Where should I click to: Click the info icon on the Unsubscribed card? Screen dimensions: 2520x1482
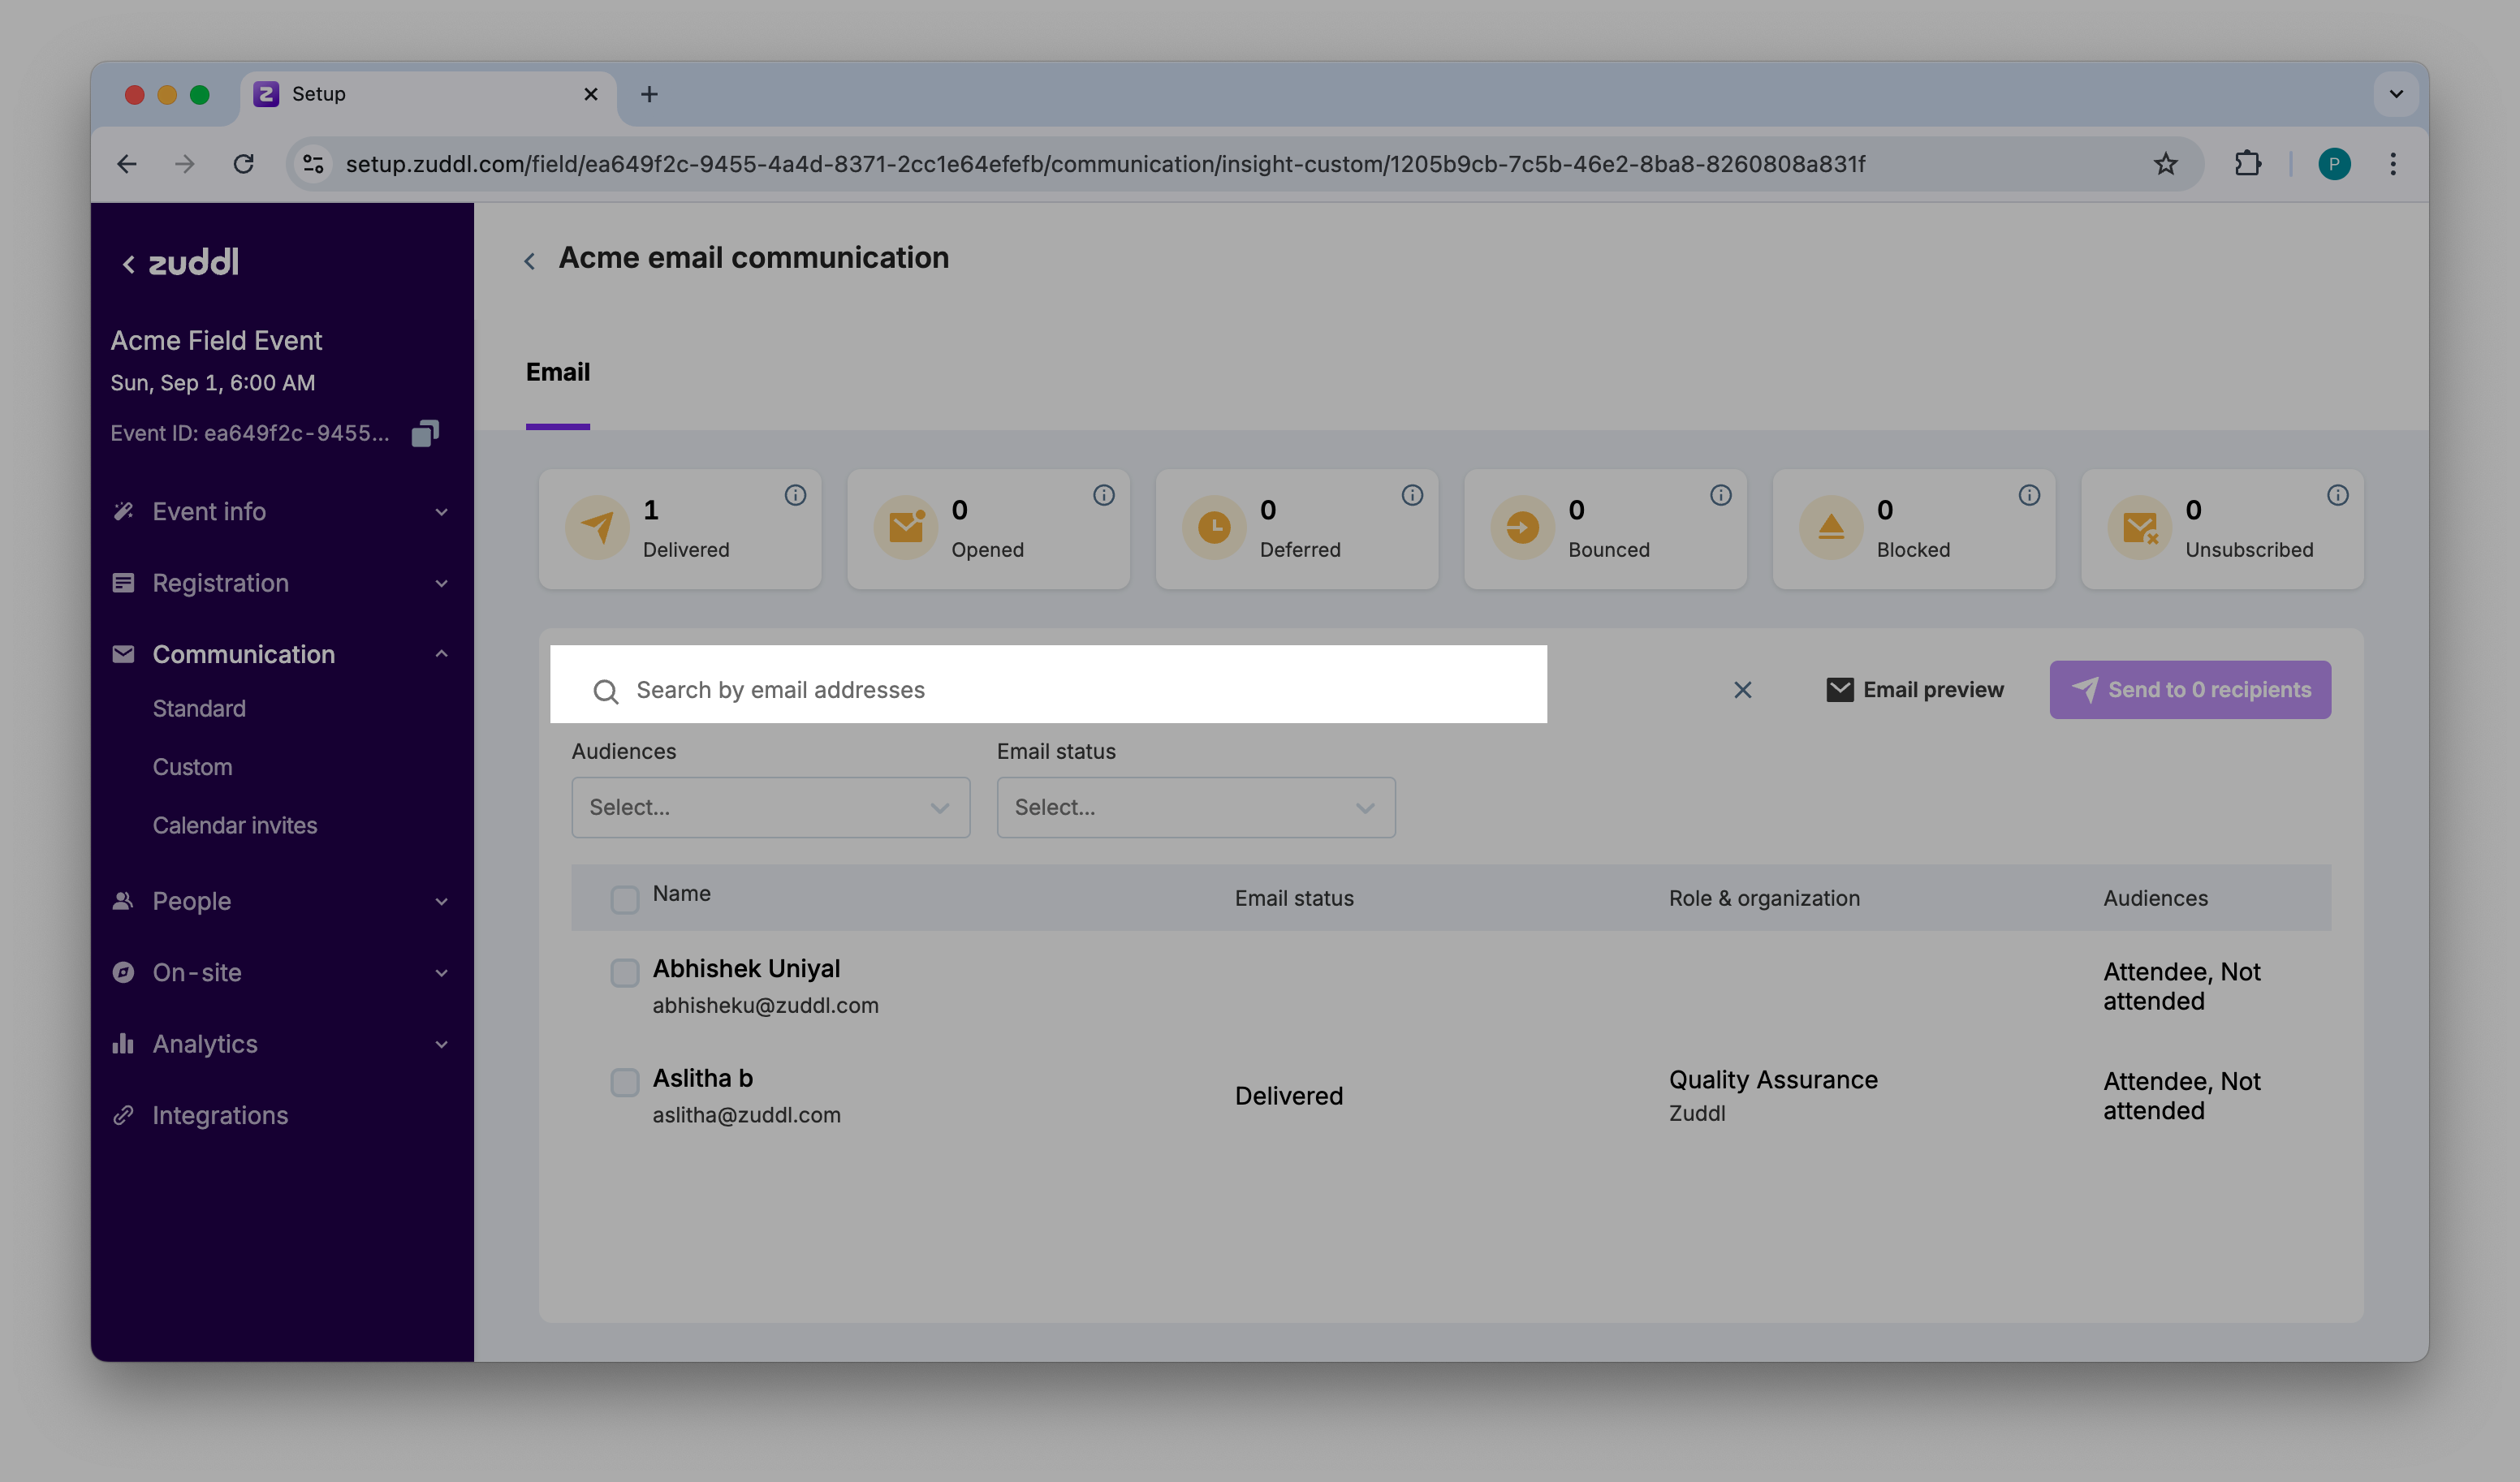(x=2337, y=495)
